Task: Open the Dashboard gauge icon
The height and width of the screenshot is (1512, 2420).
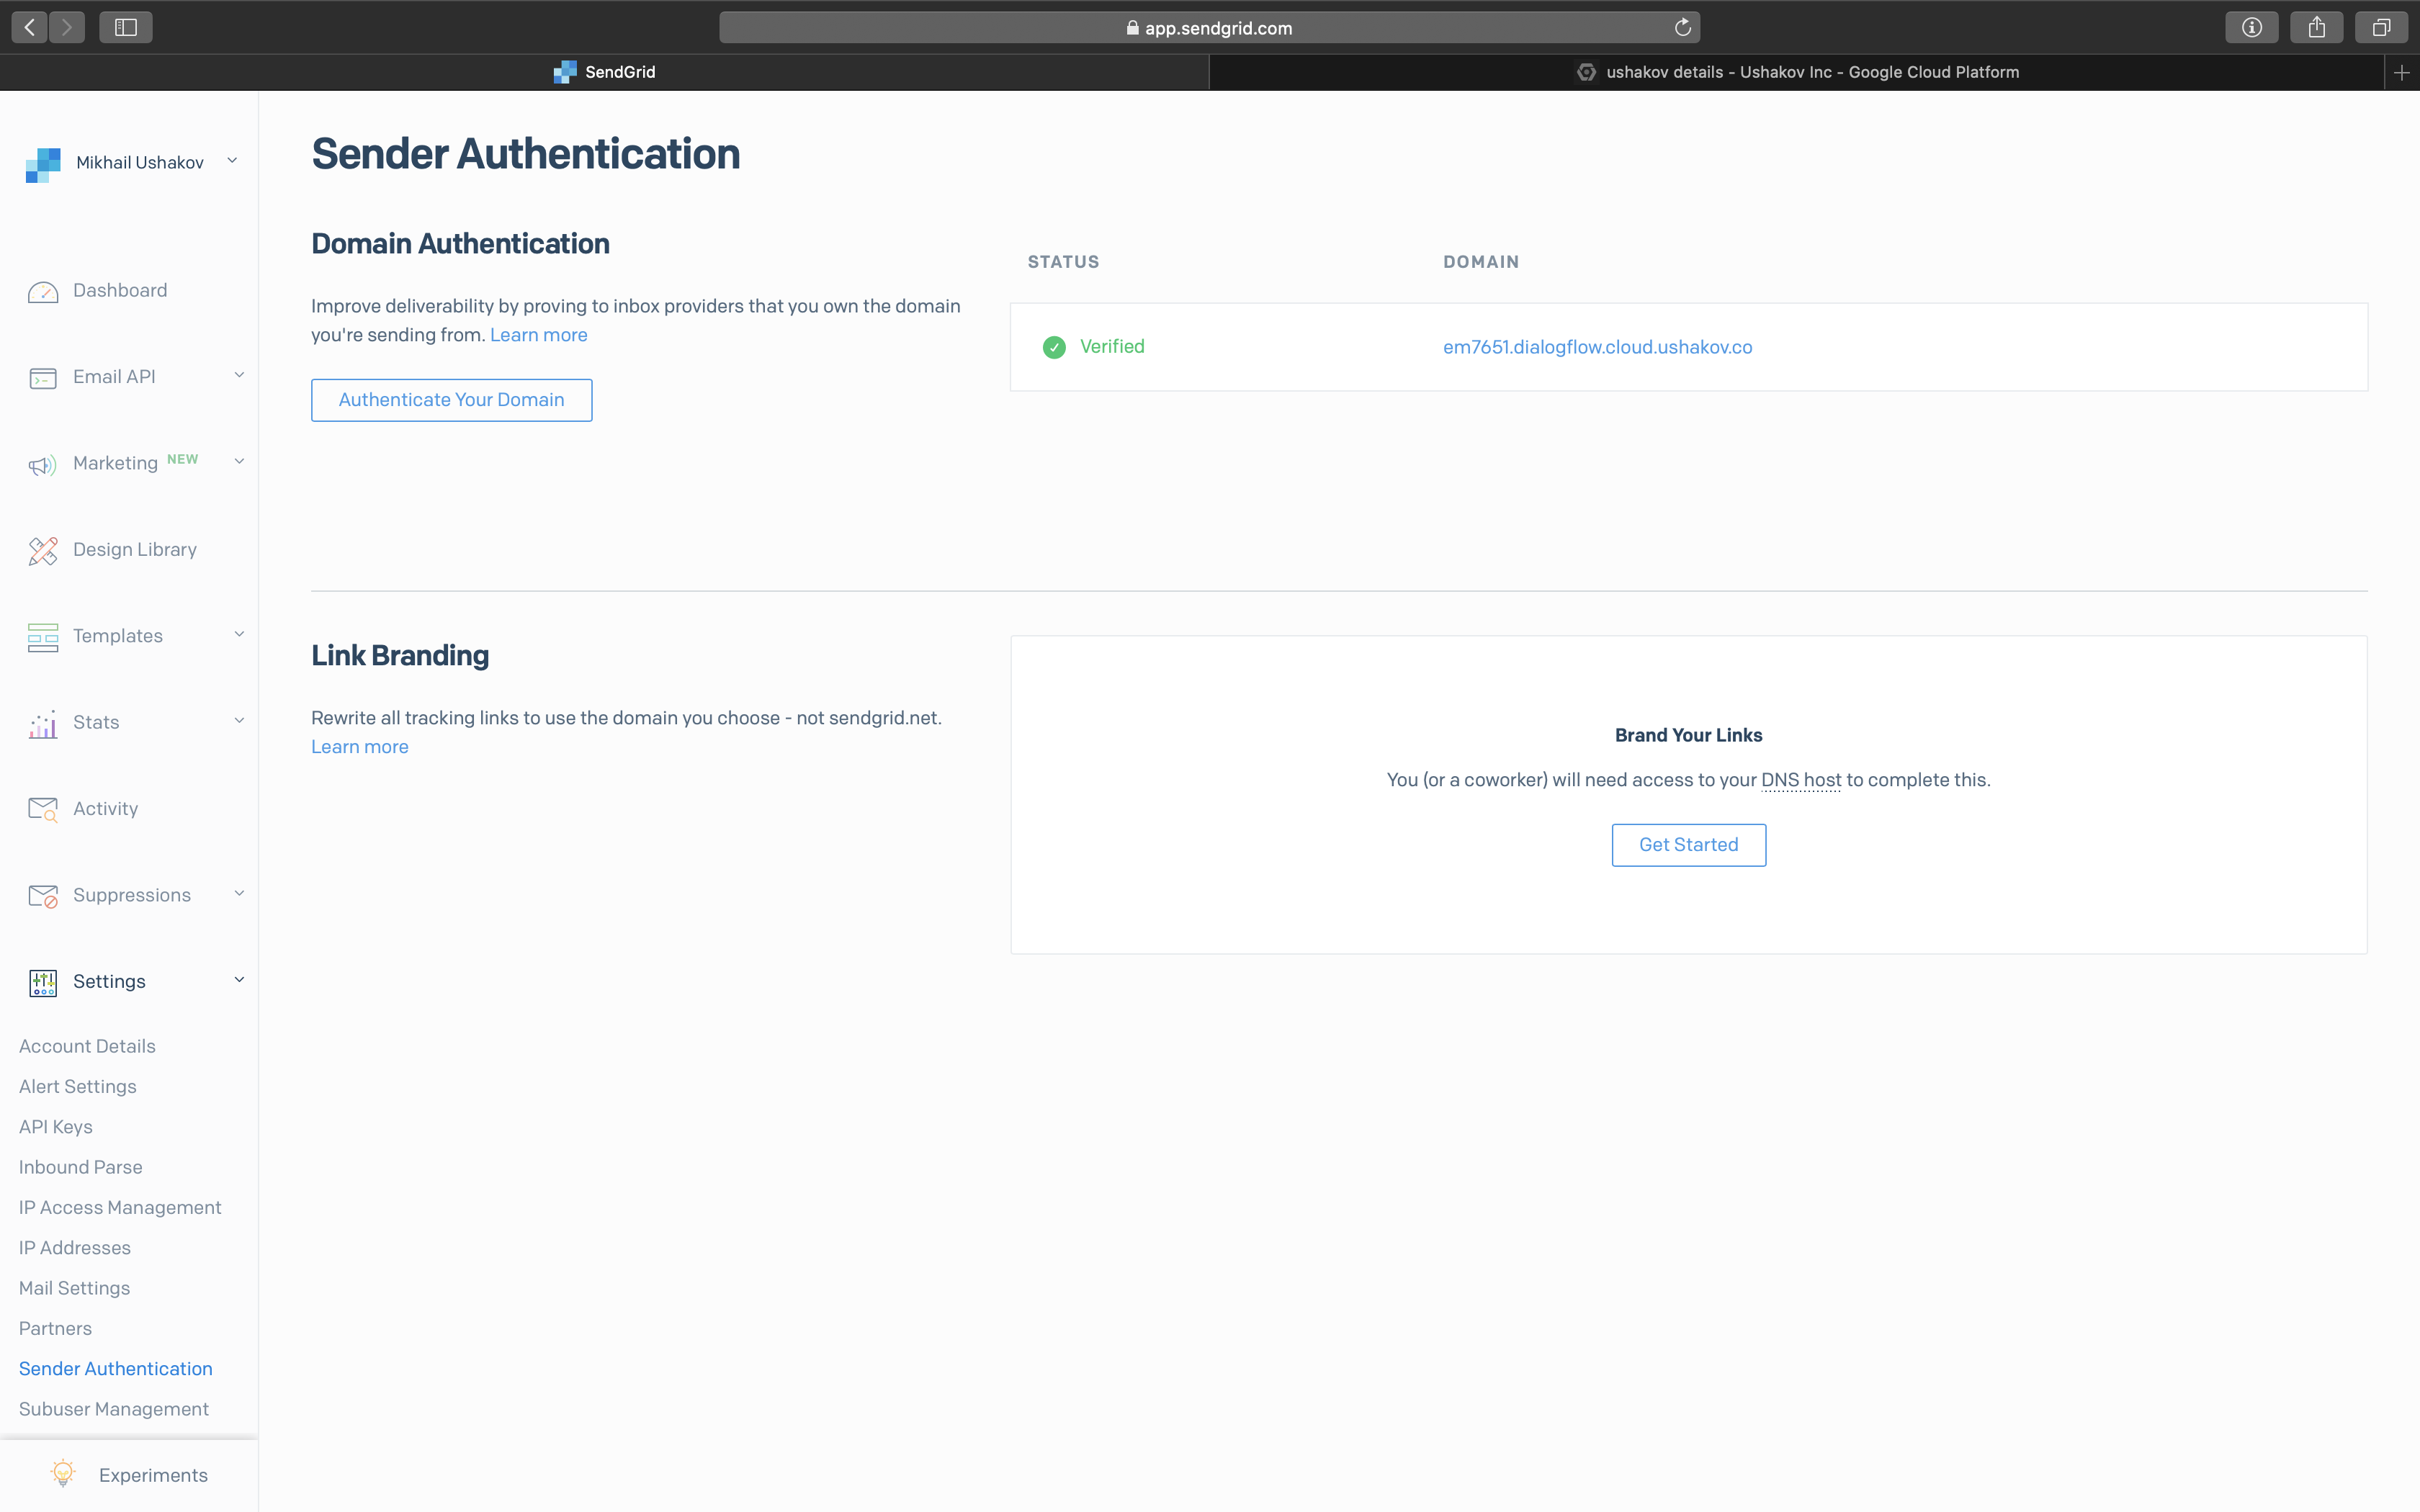Action: (43, 292)
